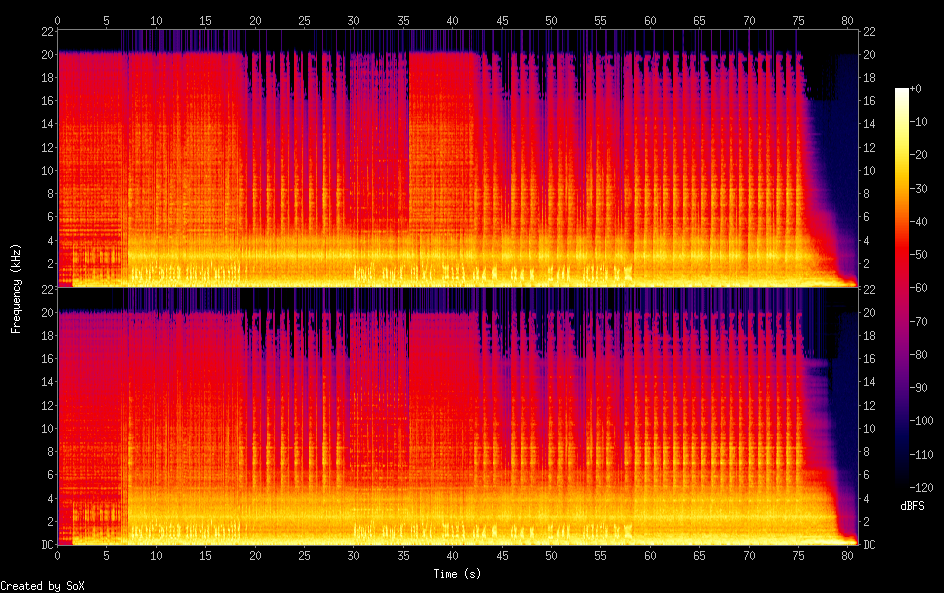Click "DC" on the lower channel's left axis
Image resolution: width=944 pixels, height=593 pixels.
tap(48, 545)
